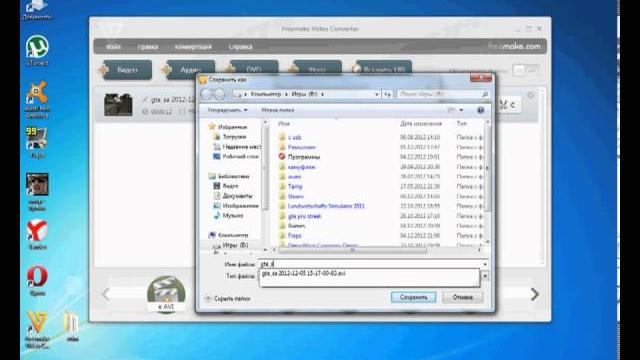Open the view options dropdown arrow
The height and width of the screenshot is (360, 640).
pyautogui.click(x=461, y=110)
